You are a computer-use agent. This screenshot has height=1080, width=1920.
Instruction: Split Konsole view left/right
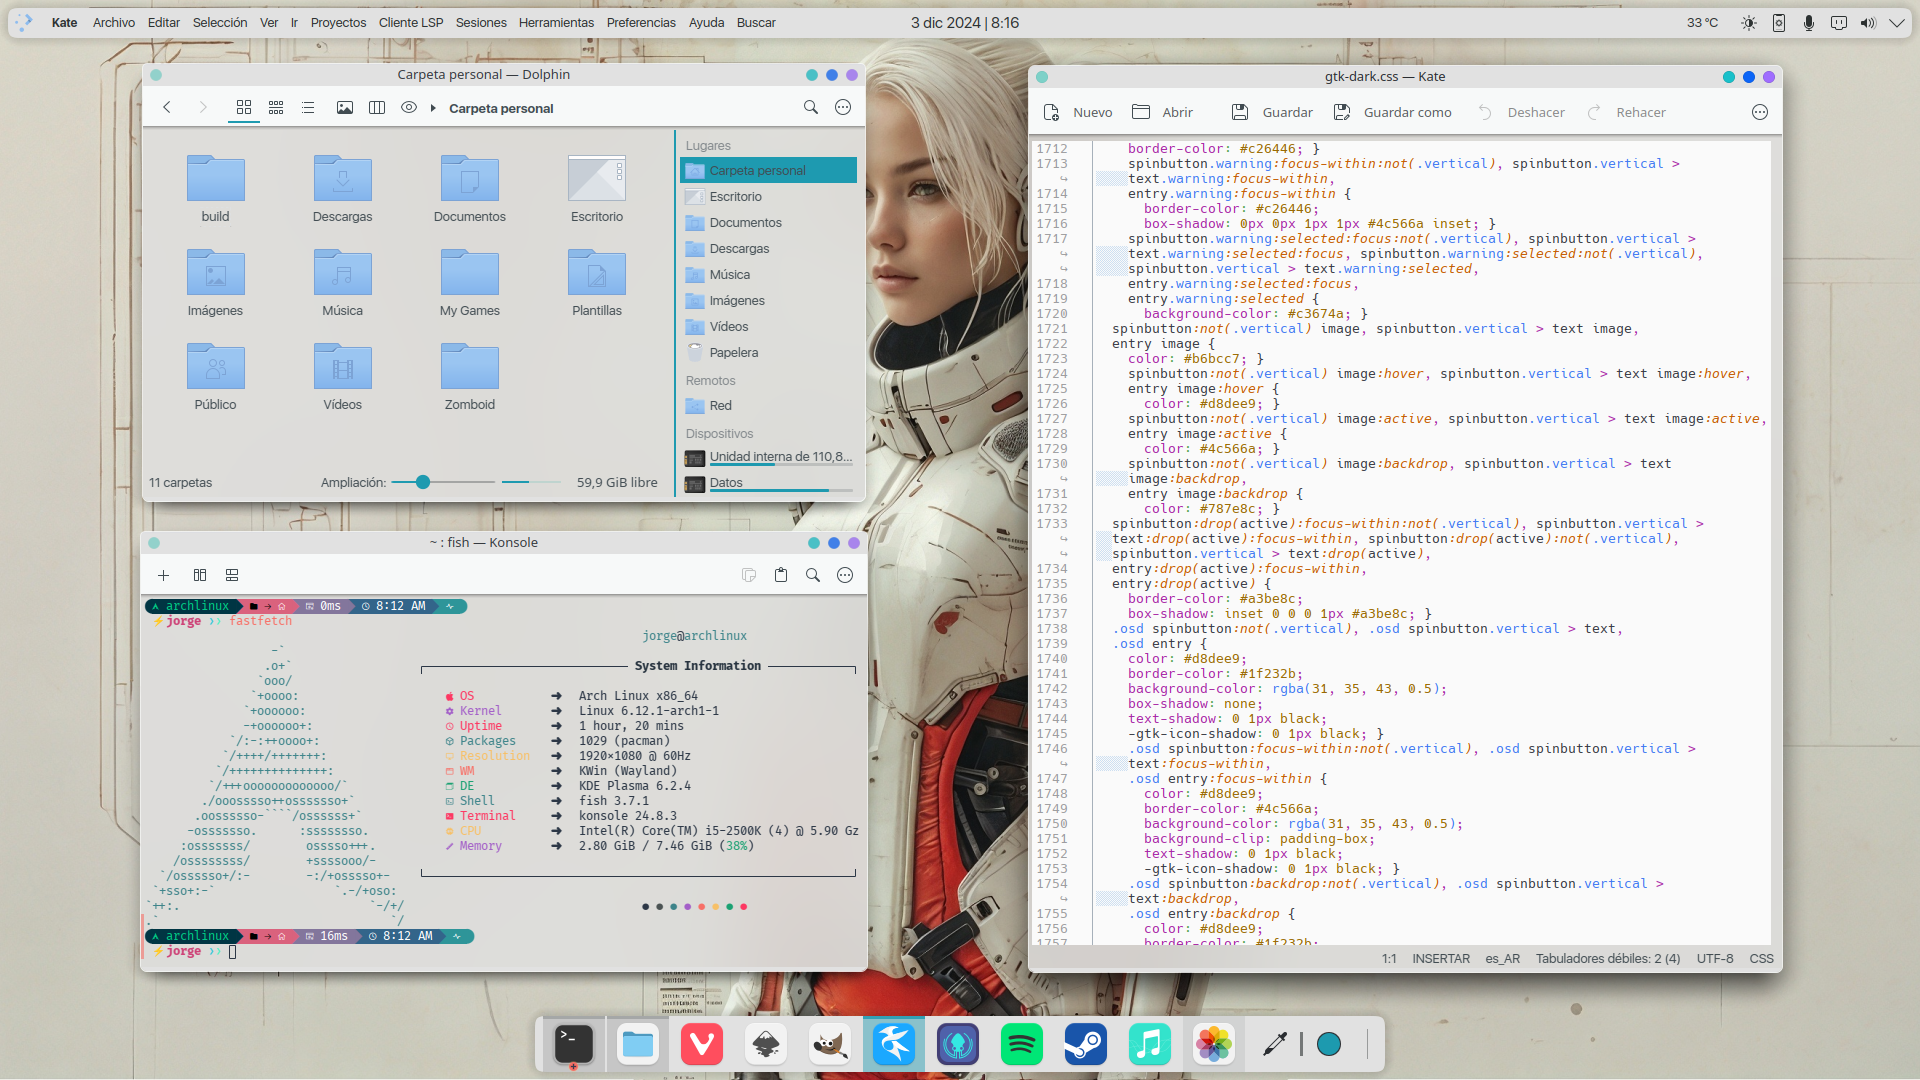pos(200,575)
